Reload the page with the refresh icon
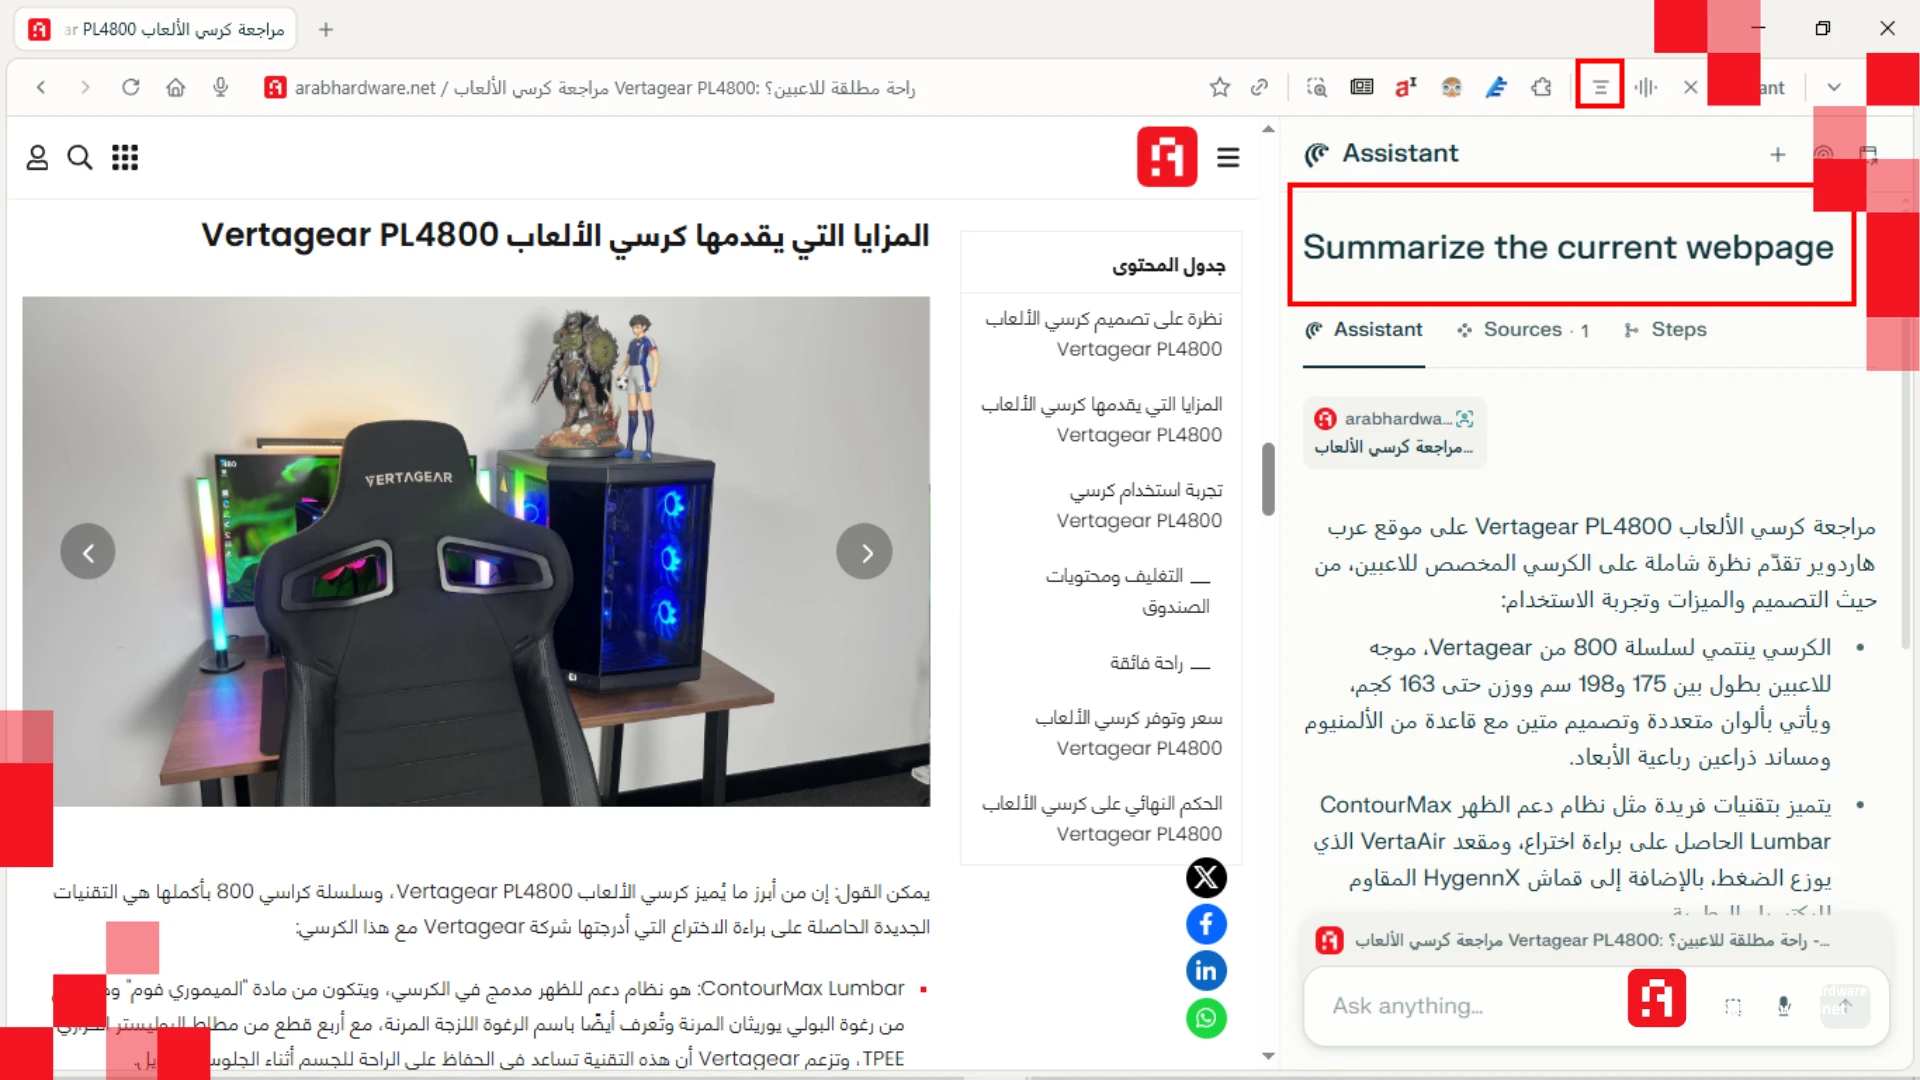The width and height of the screenshot is (1920, 1080). [x=130, y=88]
